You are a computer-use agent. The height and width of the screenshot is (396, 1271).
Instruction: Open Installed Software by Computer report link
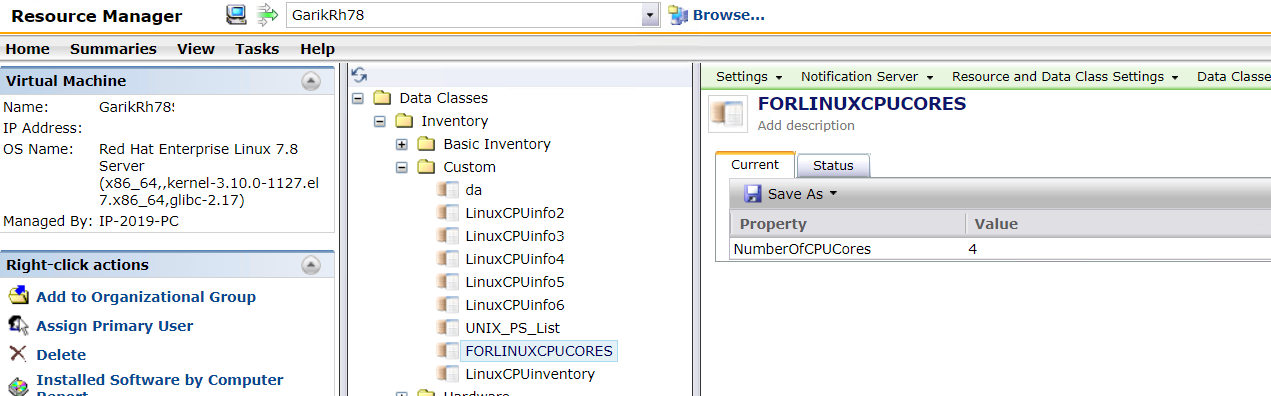[x=160, y=386]
